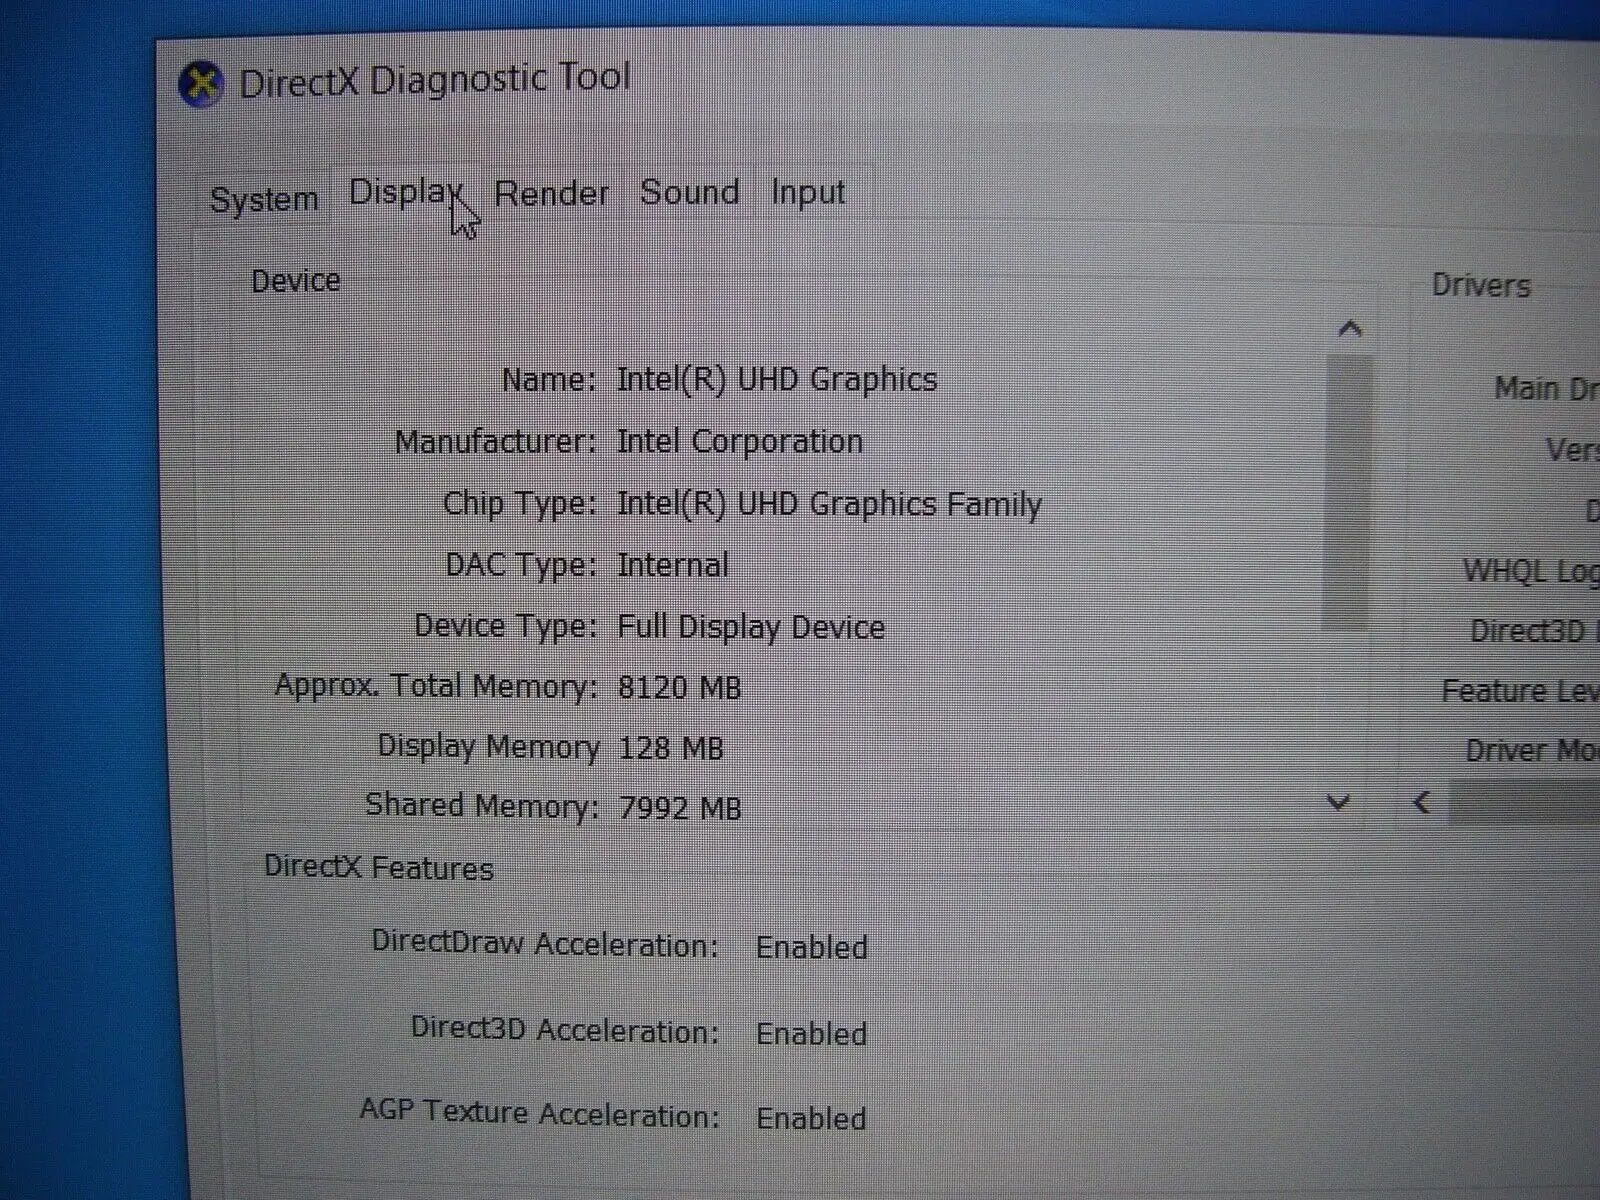Click the Drivers group heading
Image resolution: width=1600 pixels, height=1200 pixels.
(x=1481, y=286)
